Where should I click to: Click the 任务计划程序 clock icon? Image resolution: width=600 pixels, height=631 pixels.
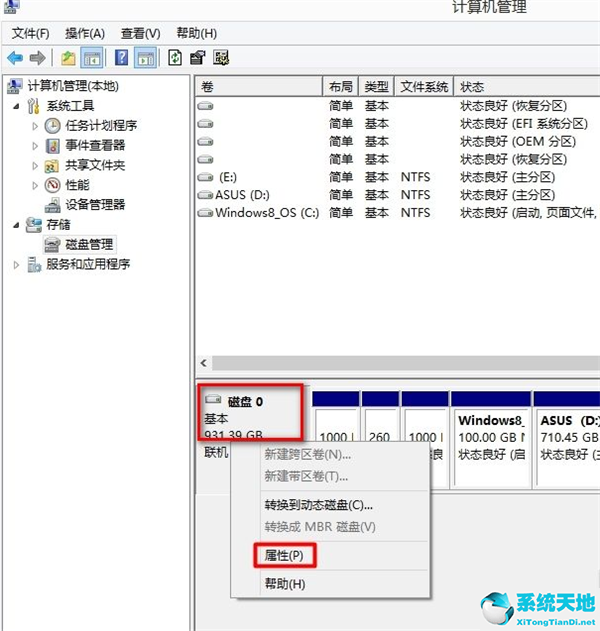click(52, 126)
